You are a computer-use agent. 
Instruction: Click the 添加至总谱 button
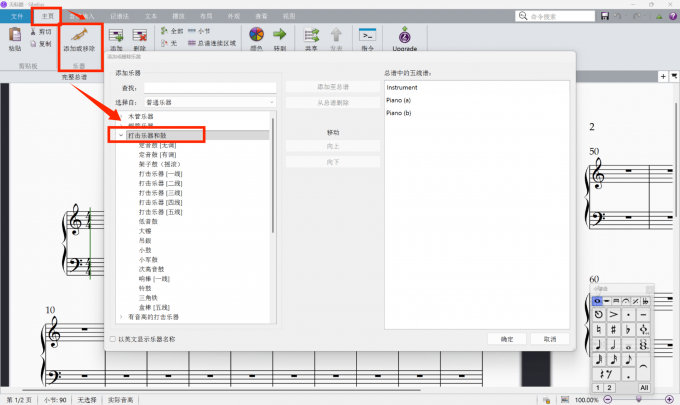click(333, 87)
